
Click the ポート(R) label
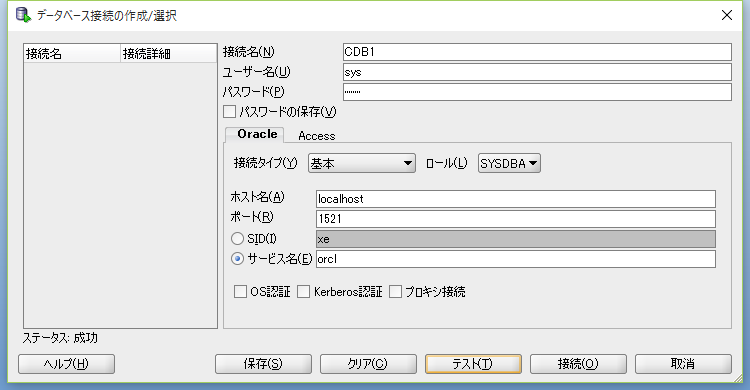[252, 217]
